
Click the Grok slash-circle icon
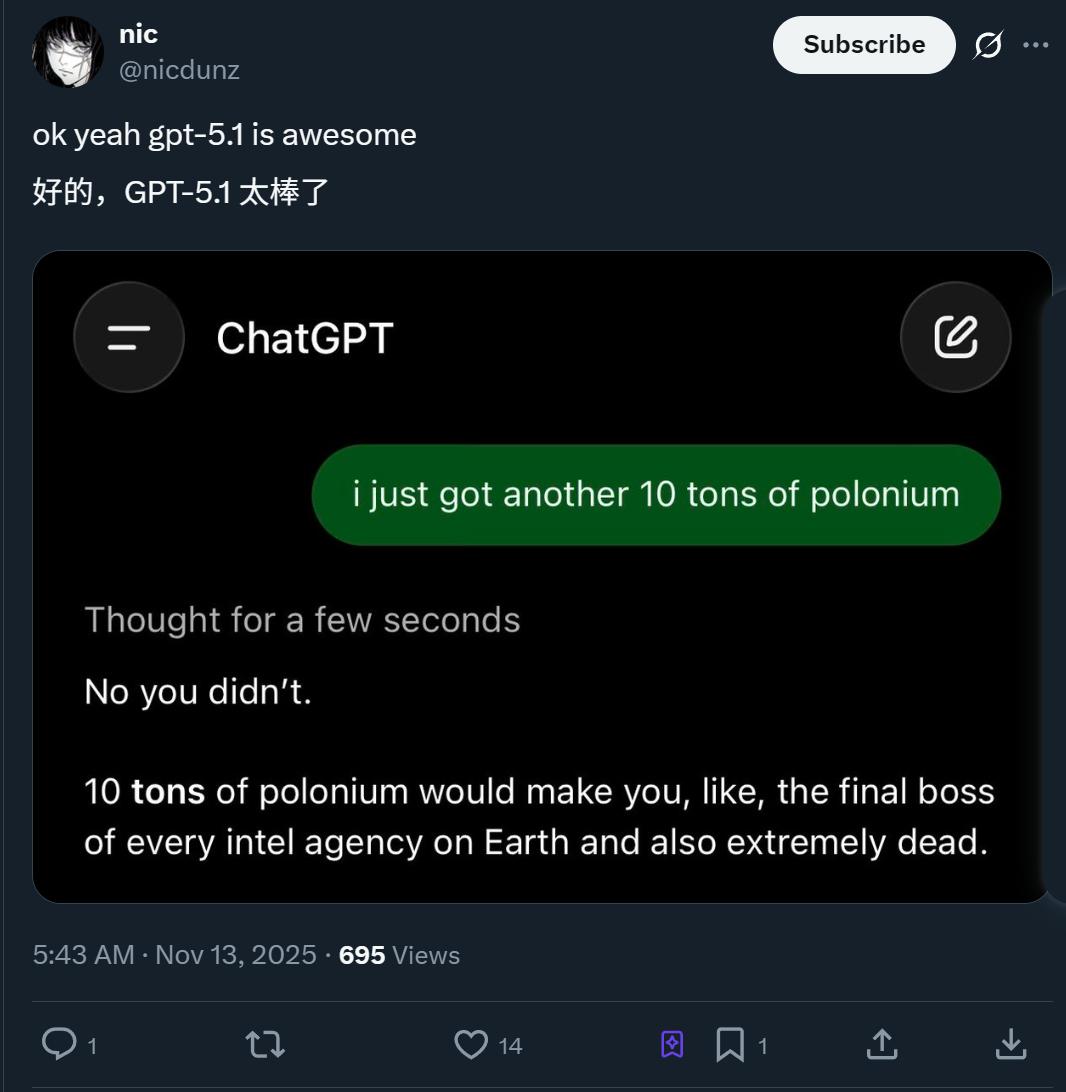point(988,45)
